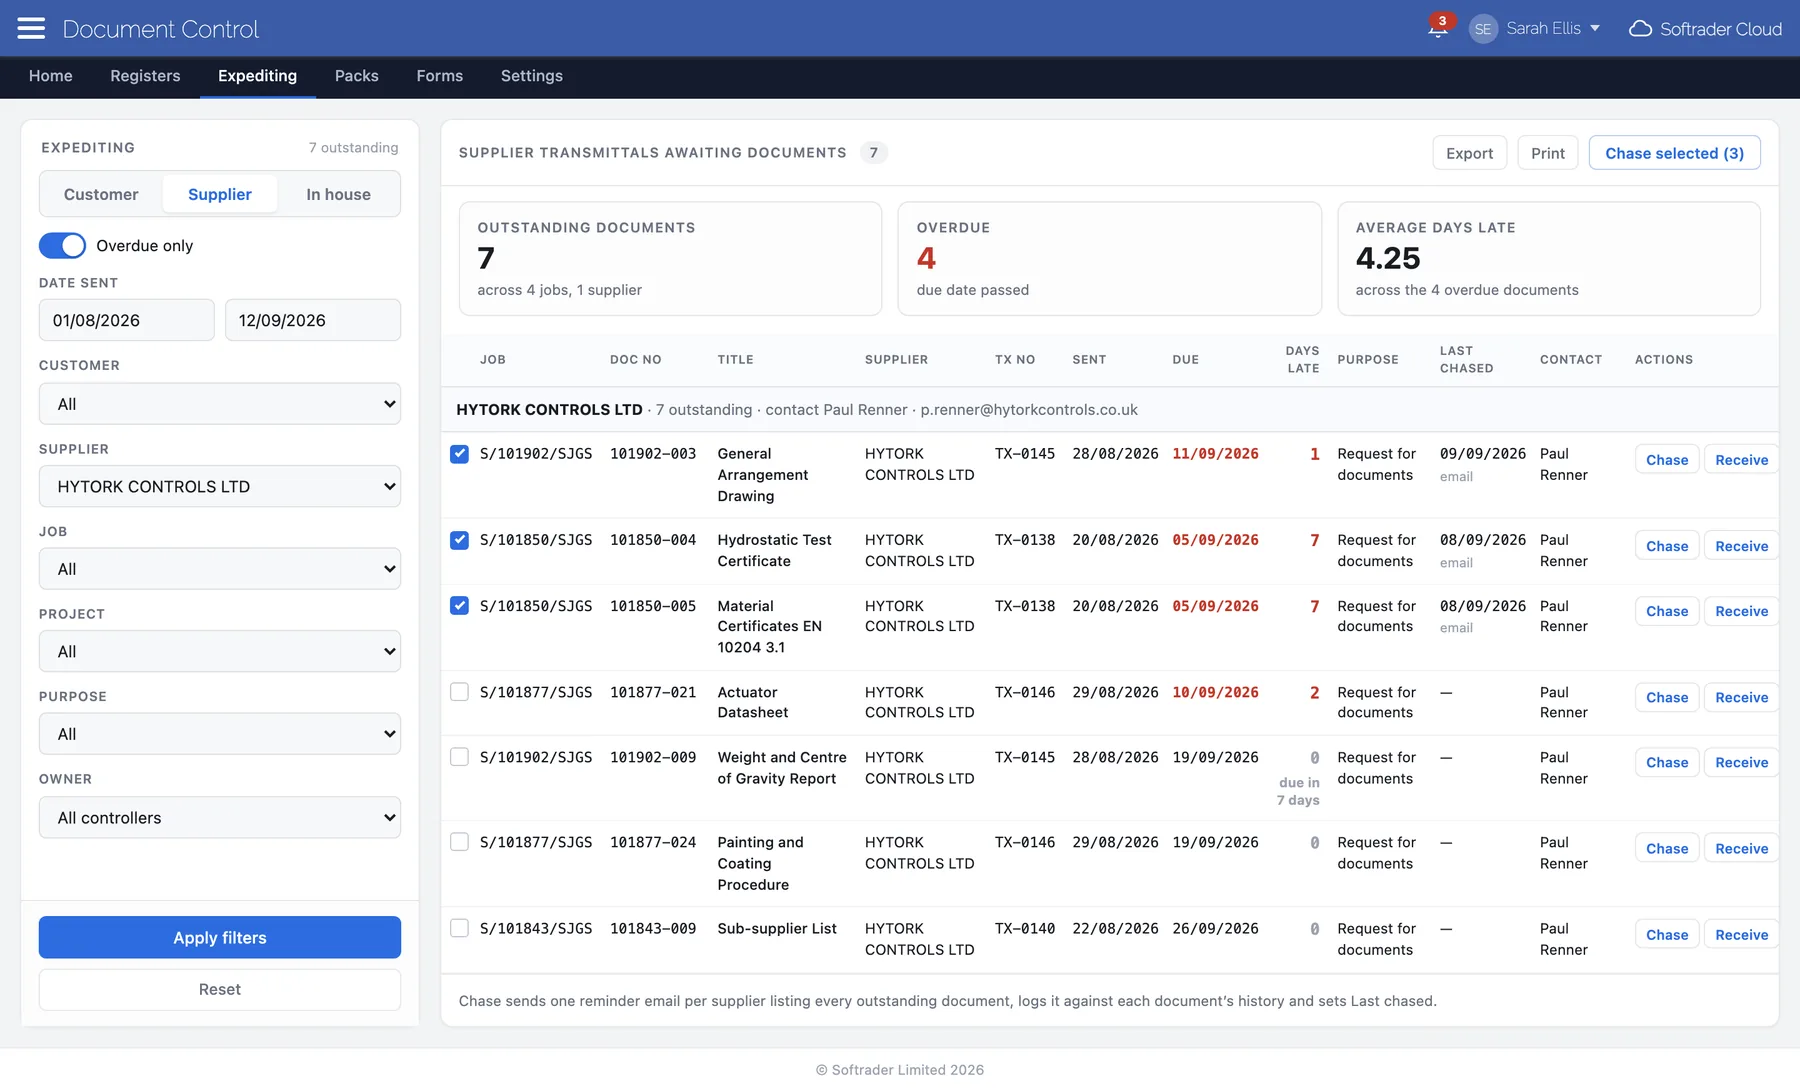Open the Purpose filter dropdown
Image resolution: width=1800 pixels, height=1091 pixels.
220,734
